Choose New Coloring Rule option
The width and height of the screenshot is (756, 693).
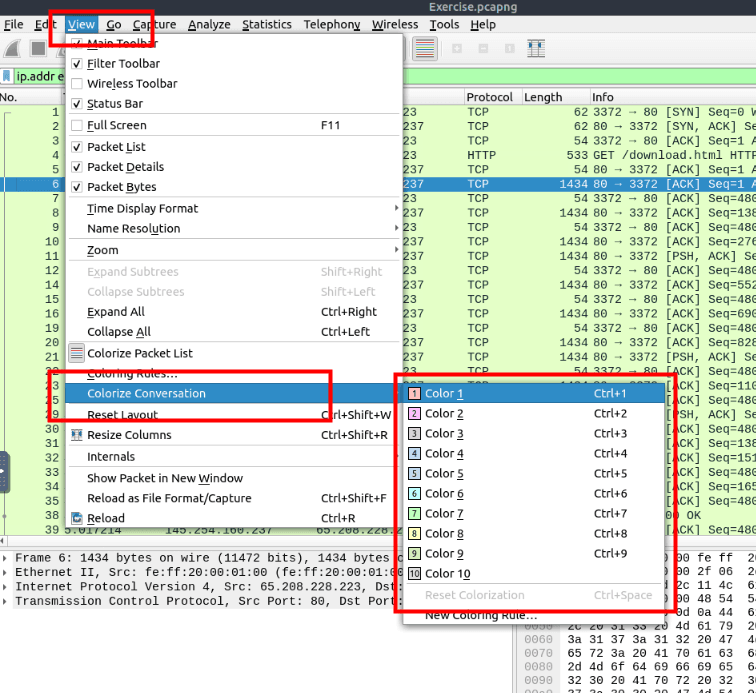click(x=480, y=615)
